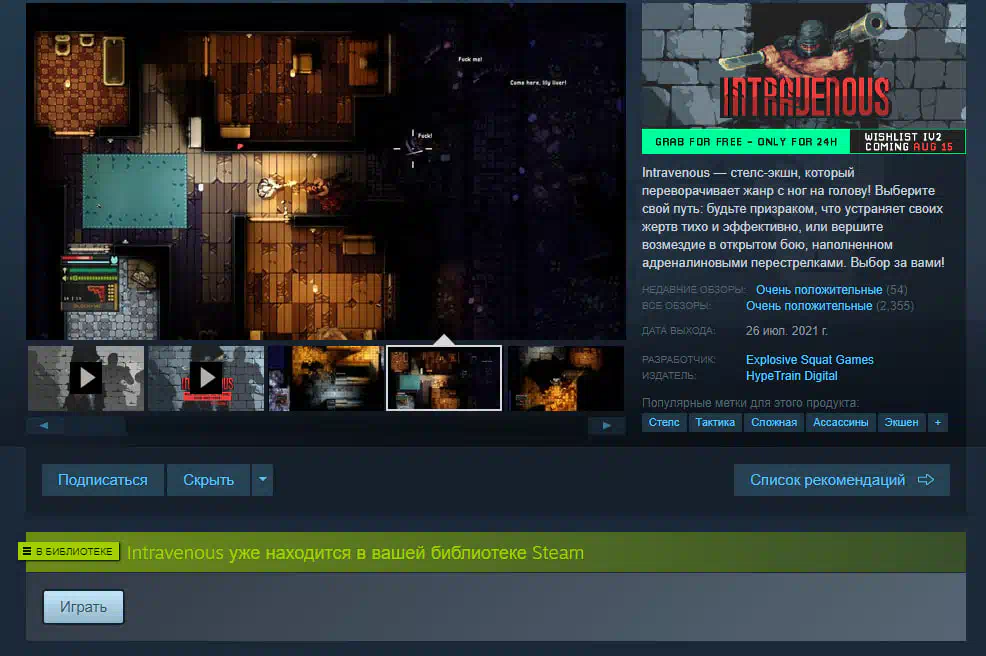Select the 'Стелс' tag
The image size is (986, 656).
[x=664, y=423]
